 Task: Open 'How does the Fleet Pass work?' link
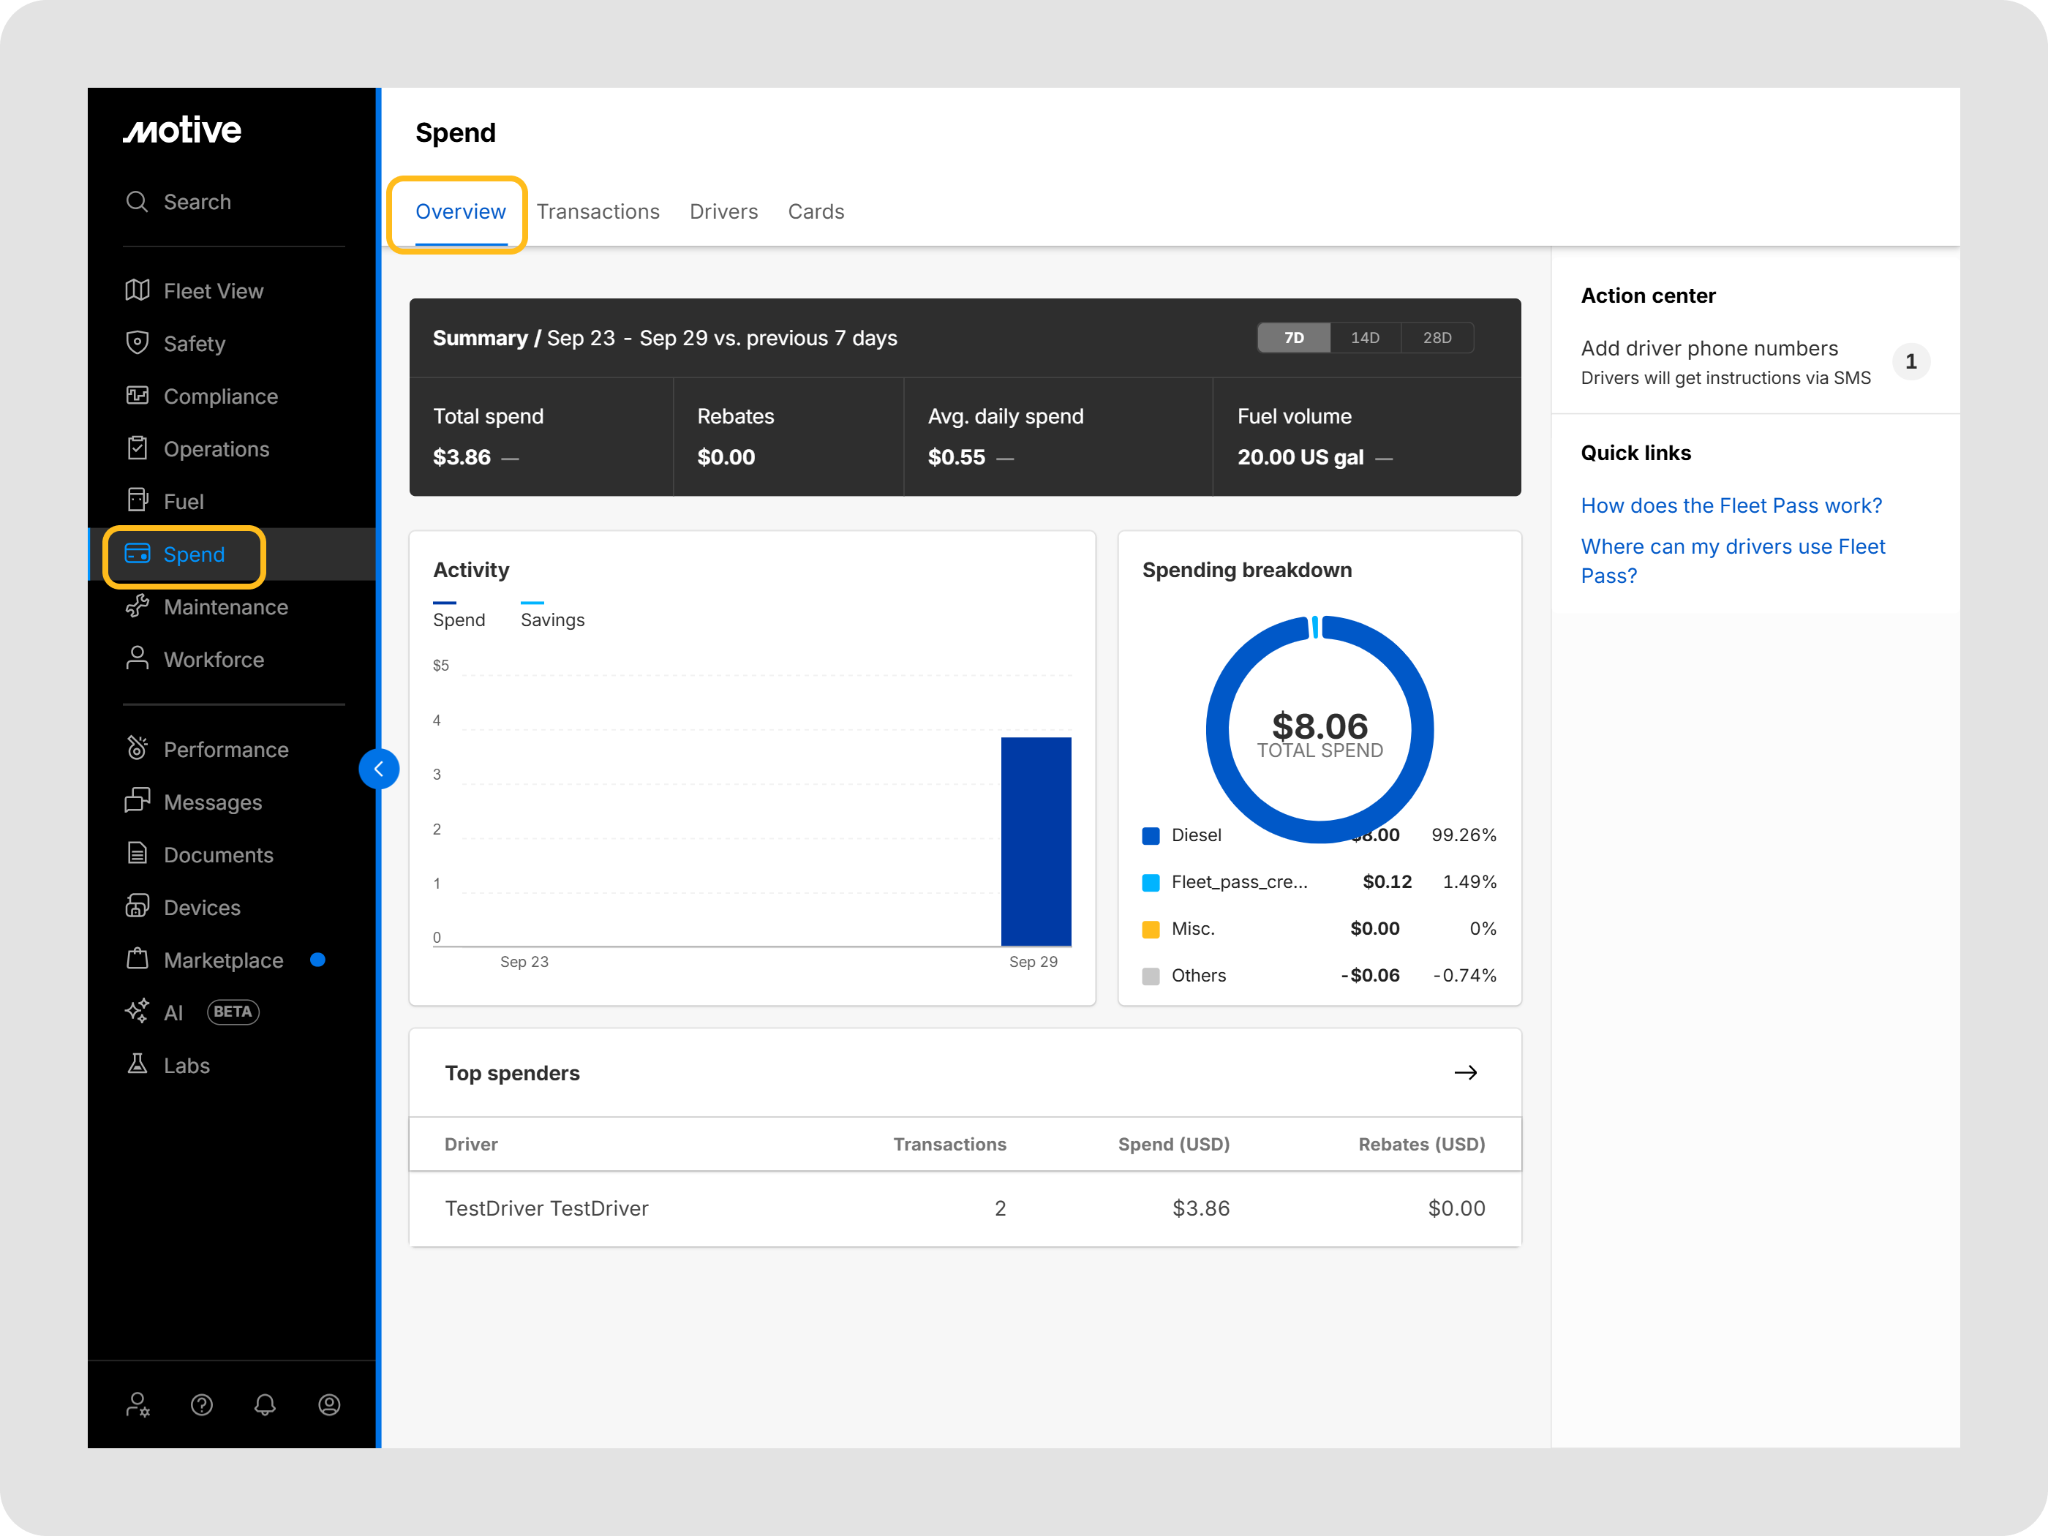pos(1732,506)
